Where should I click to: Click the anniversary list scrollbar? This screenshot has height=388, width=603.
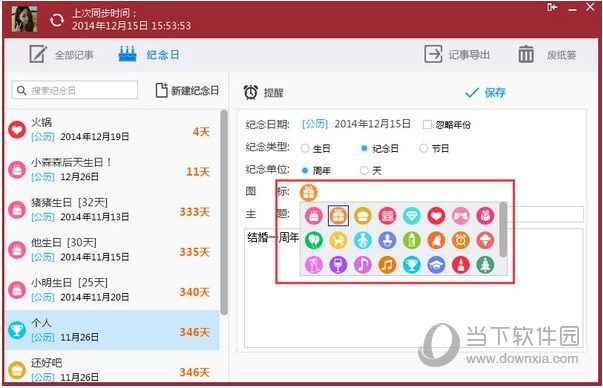coord(224,213)
